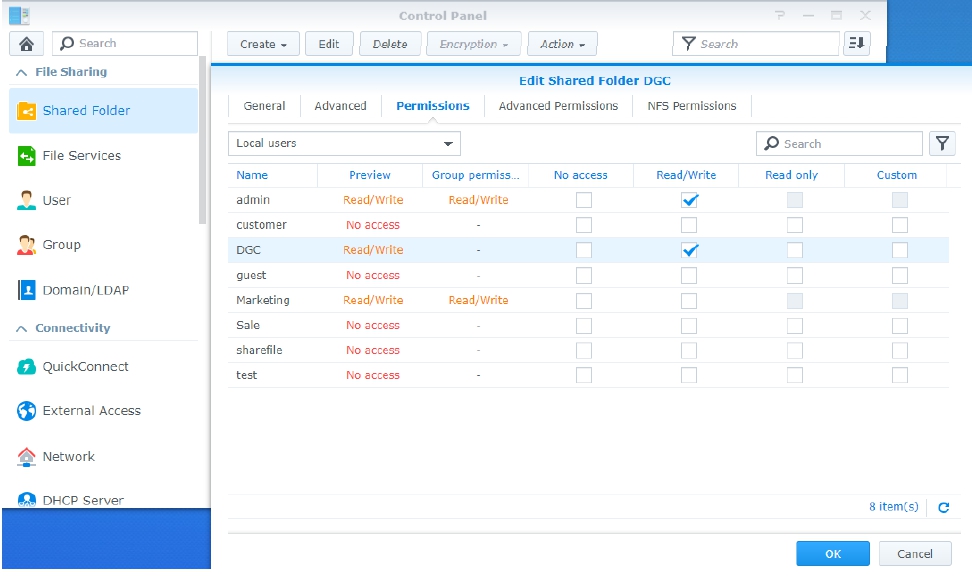Uncheck Read/Write for DGC user
Viewport: 972px width, 588px height.
click(689, 250)
